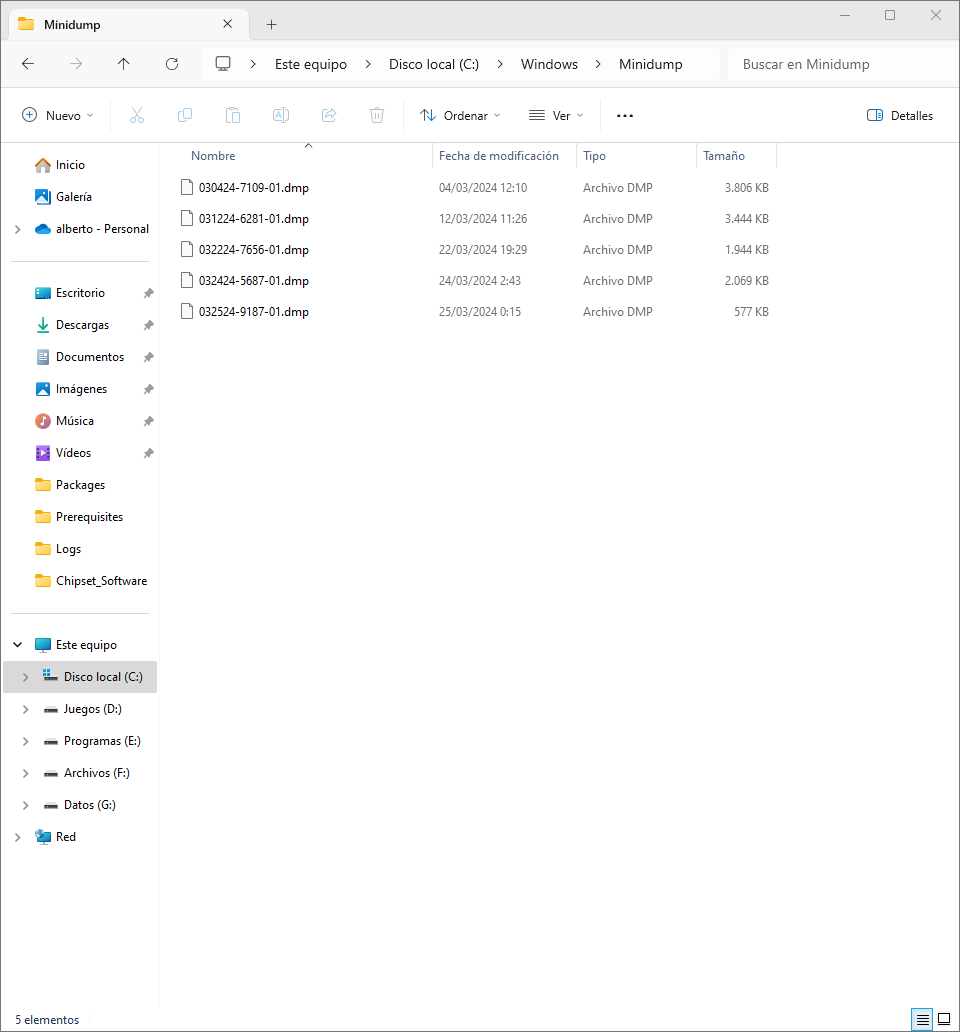
Task: Click chevron after Windows in breadcrumb
Action: [598, 64]
